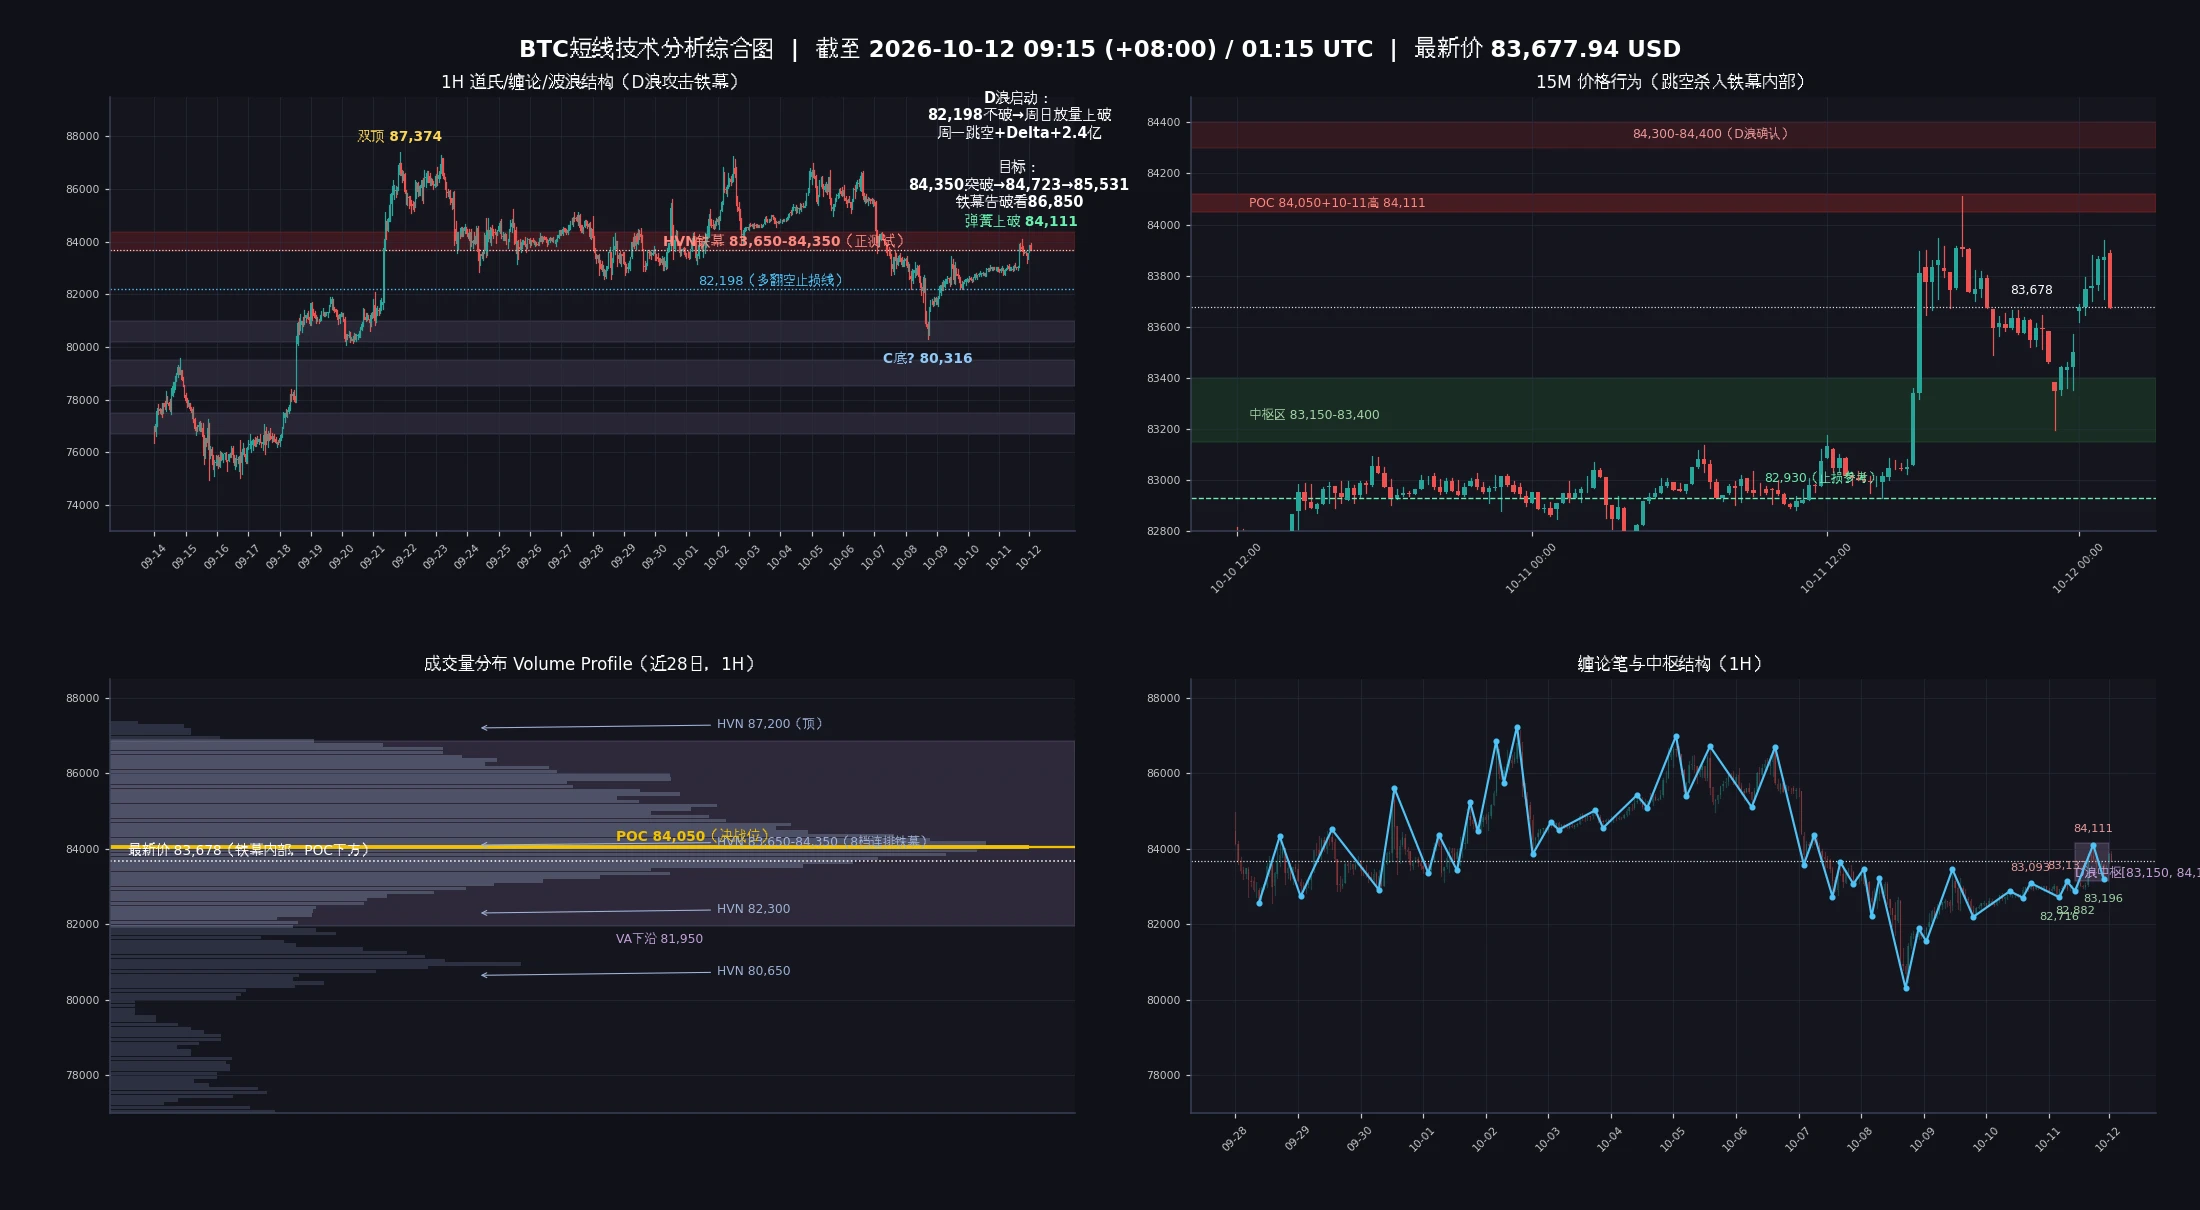
Task: Click the green 中枢区 83,150-83,400 zone label
Action: point(1314,414)
